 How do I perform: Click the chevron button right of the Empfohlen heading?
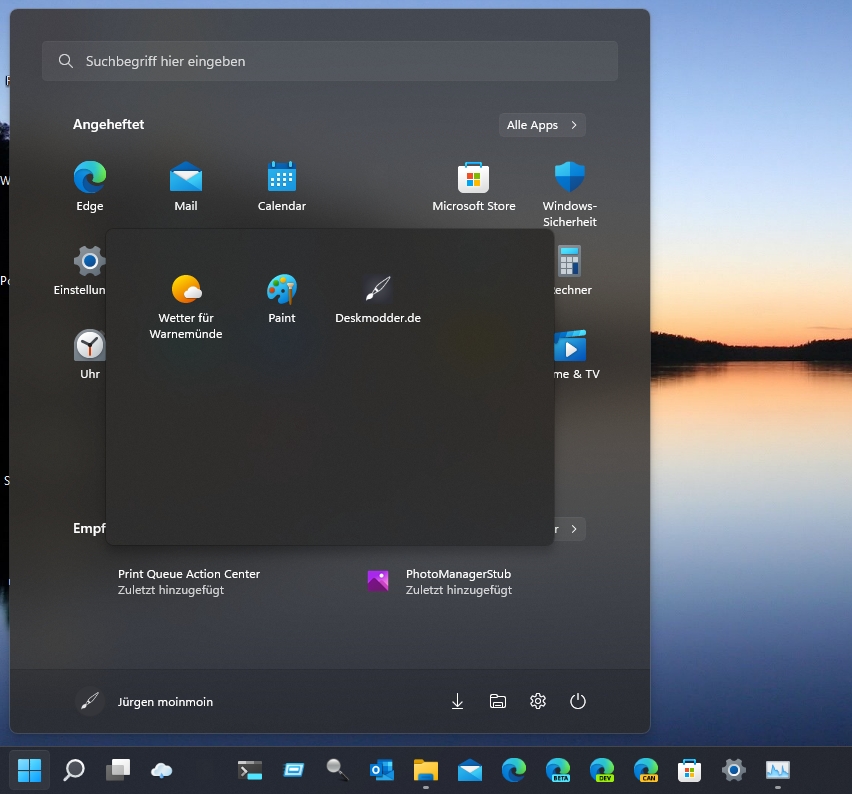click(574, 529)
